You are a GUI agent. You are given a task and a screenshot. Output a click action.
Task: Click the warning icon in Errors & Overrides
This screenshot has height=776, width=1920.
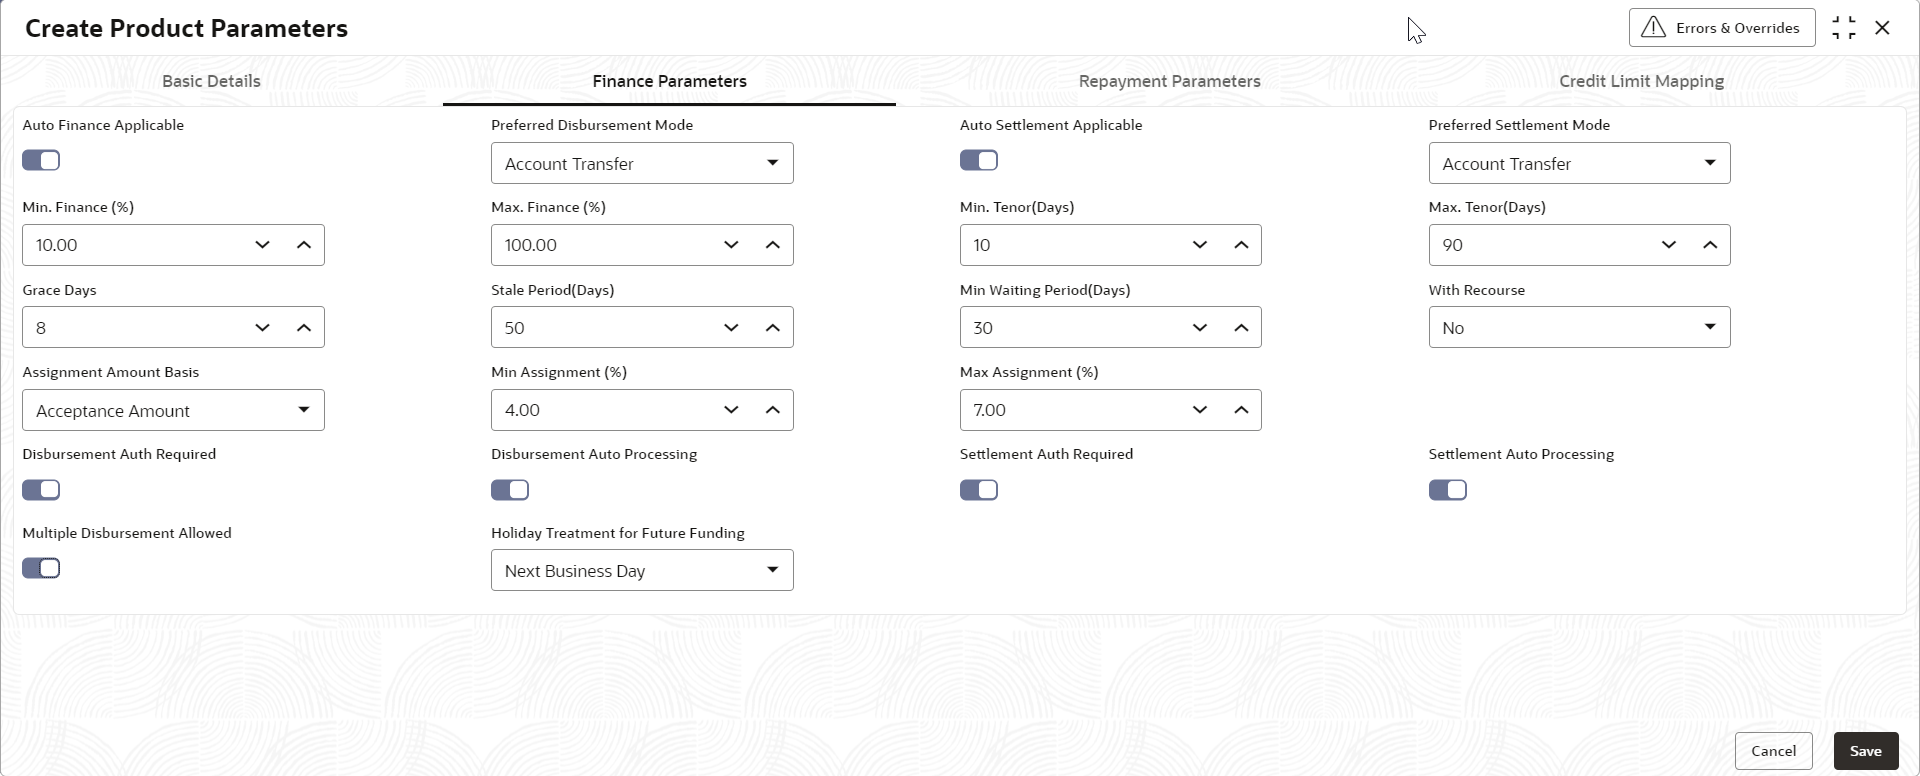click(x=1654, y=28)
